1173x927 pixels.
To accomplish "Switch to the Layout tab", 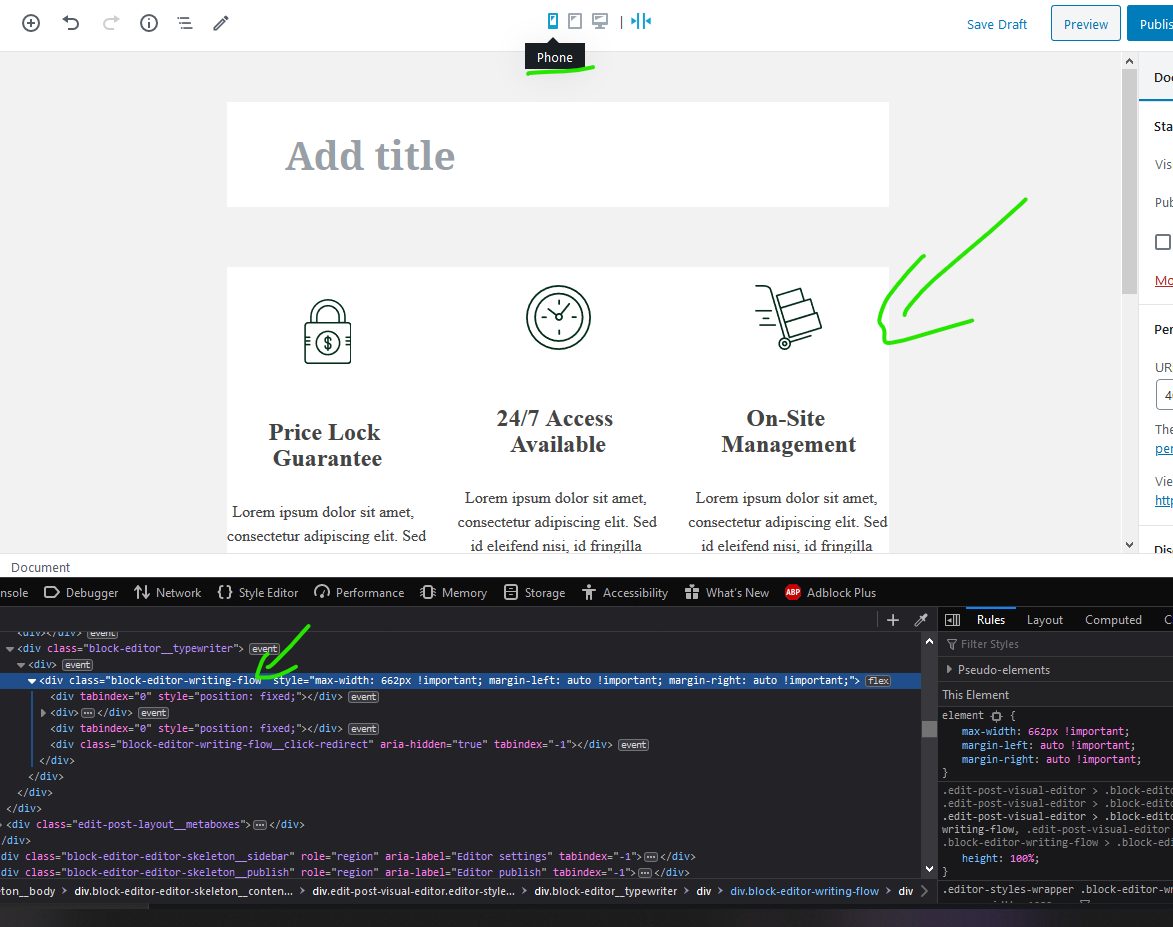I will point(1044,619).
